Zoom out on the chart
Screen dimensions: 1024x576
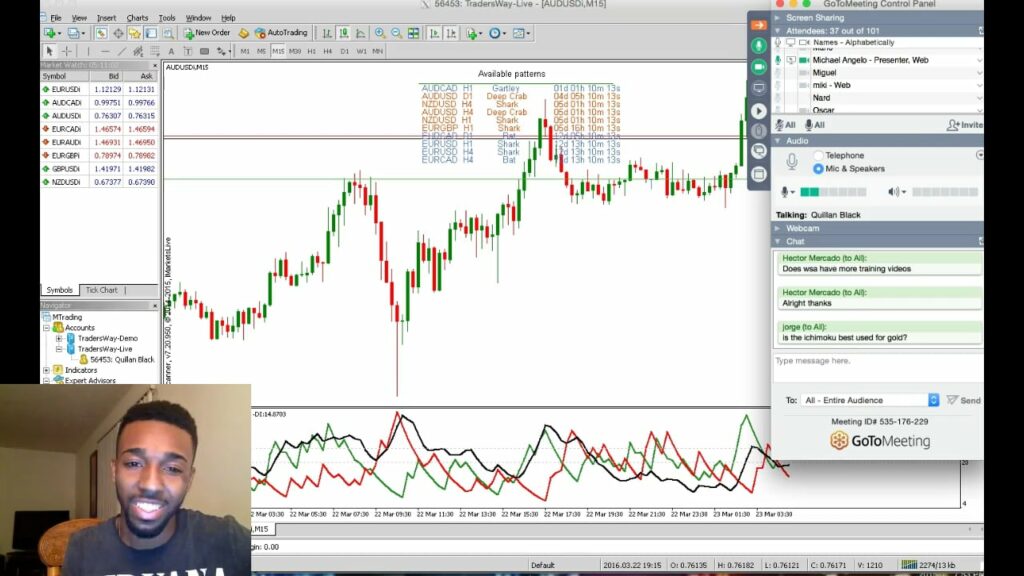pos(396,33)
